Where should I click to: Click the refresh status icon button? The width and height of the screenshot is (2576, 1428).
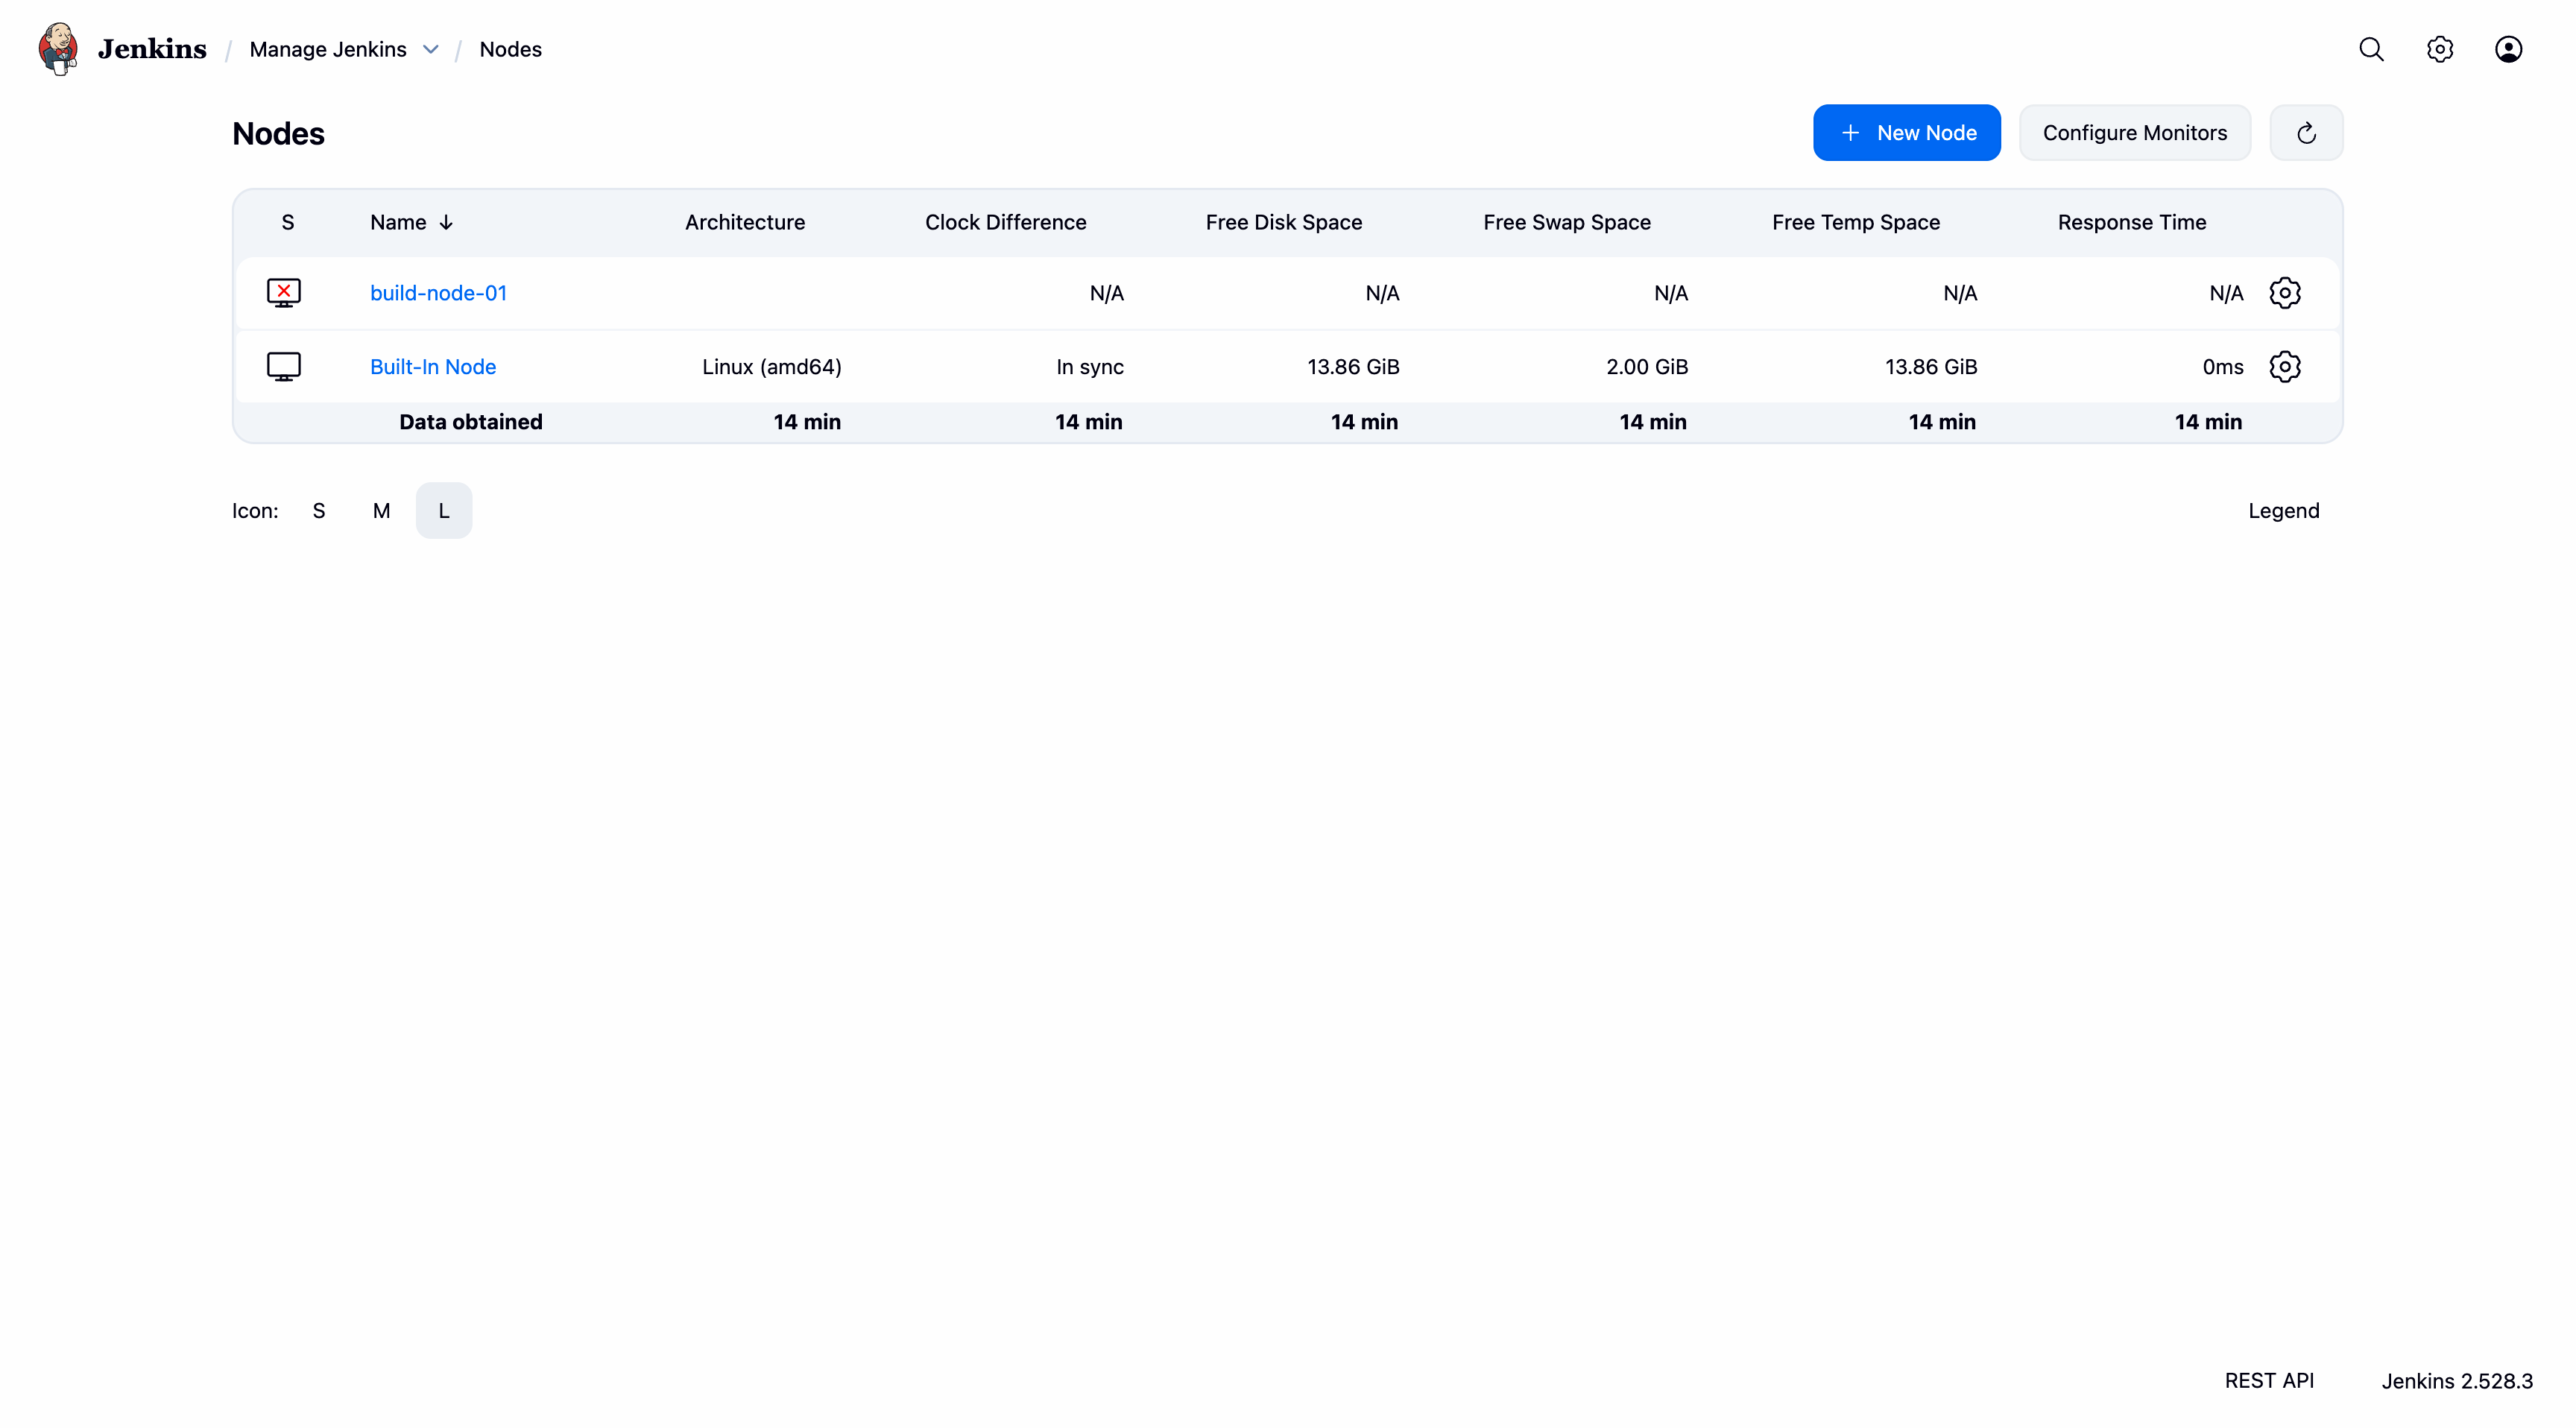(2306, 133)
